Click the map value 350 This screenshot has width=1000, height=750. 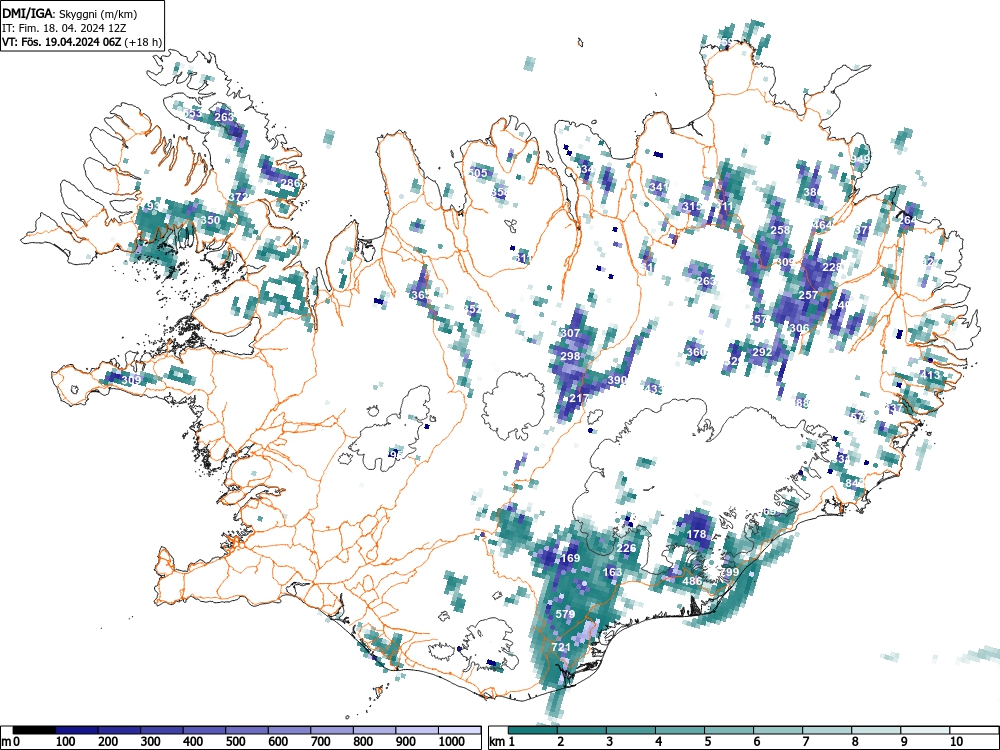[210, 220]
